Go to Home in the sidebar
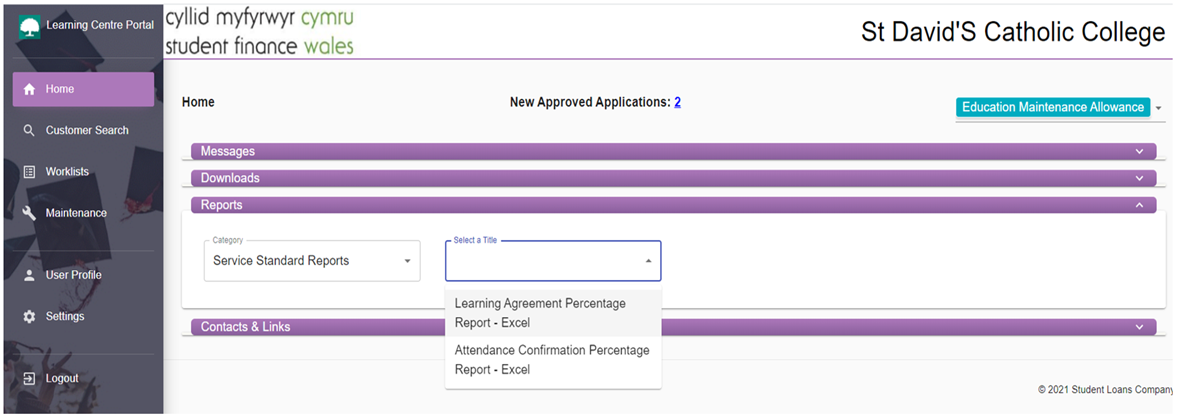 click(x=83, y=89)
